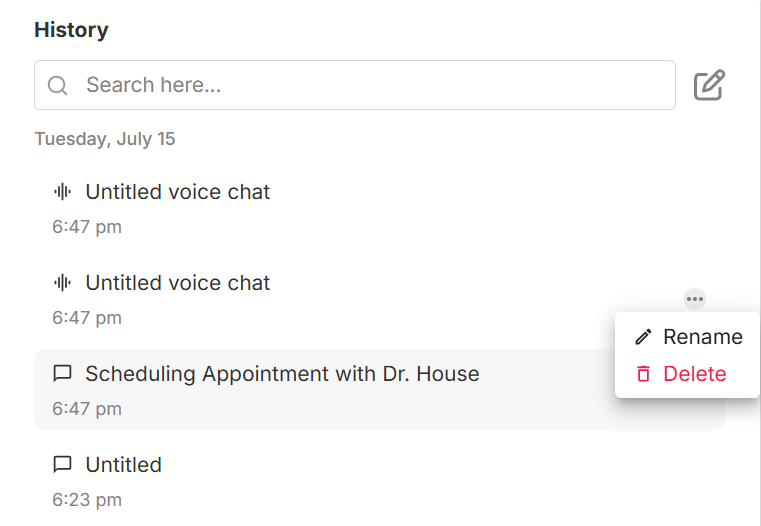Click the trash icon beside Delete
761x526 pixels.
click(x=643, y=374)
